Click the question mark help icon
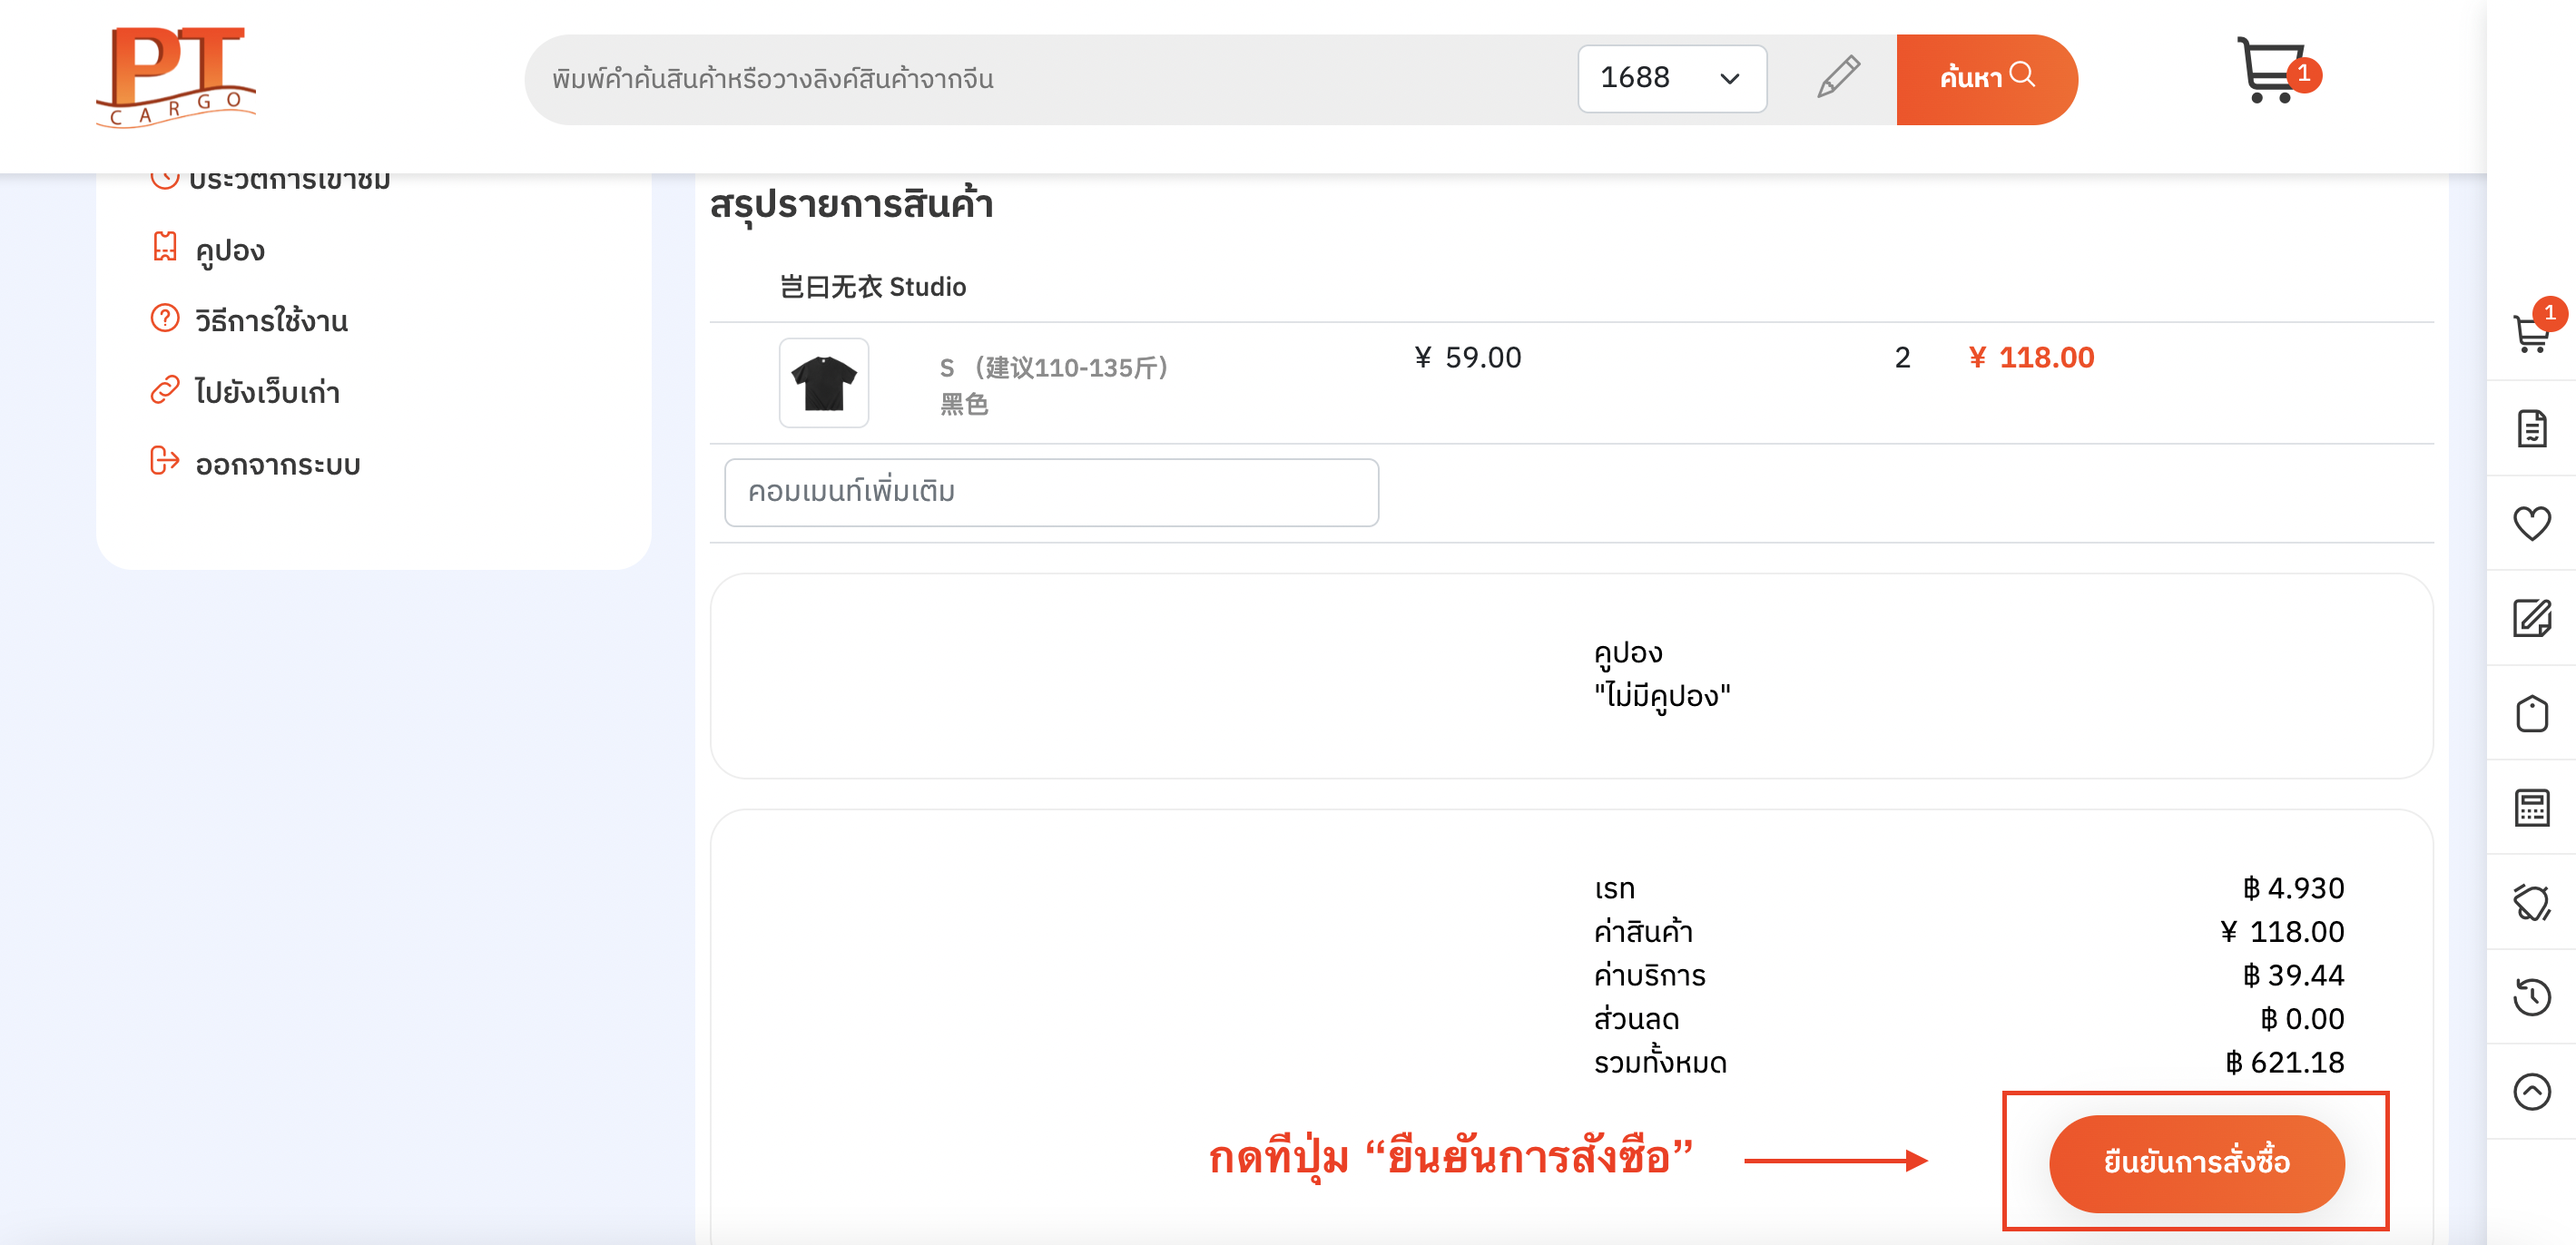Viewport: 2576px width, 1245px height. pyautogui.click(x=164, y=319)
